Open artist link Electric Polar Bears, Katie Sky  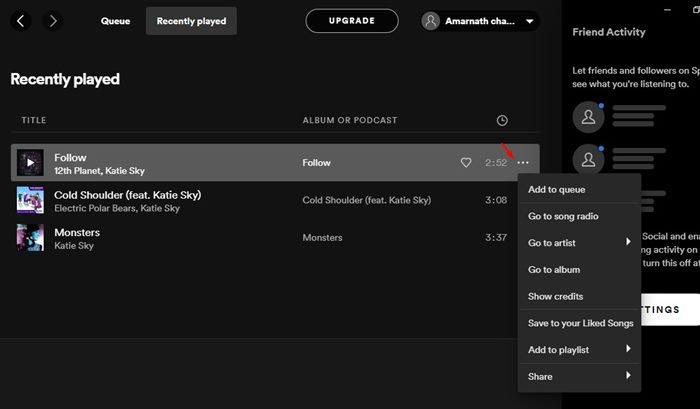(x=117, y=208)
